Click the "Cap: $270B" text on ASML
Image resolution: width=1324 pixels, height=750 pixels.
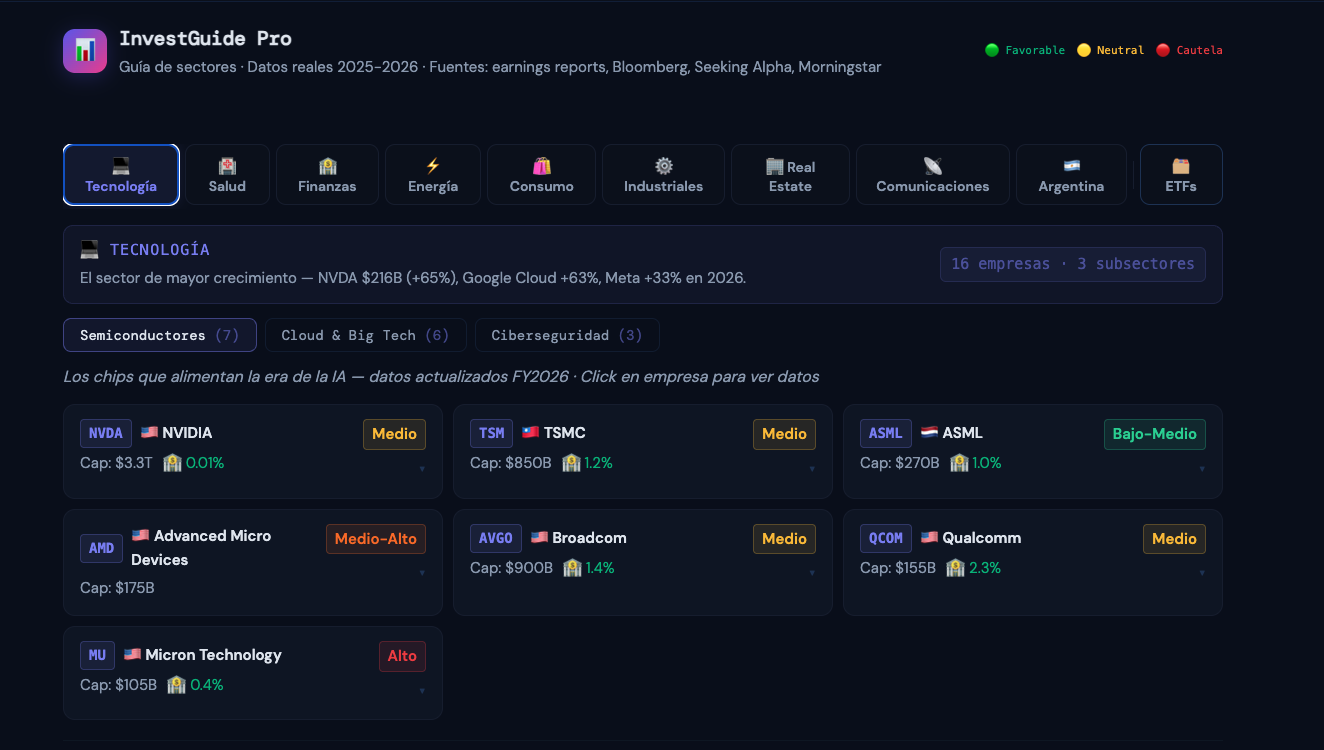coord(900,463)
